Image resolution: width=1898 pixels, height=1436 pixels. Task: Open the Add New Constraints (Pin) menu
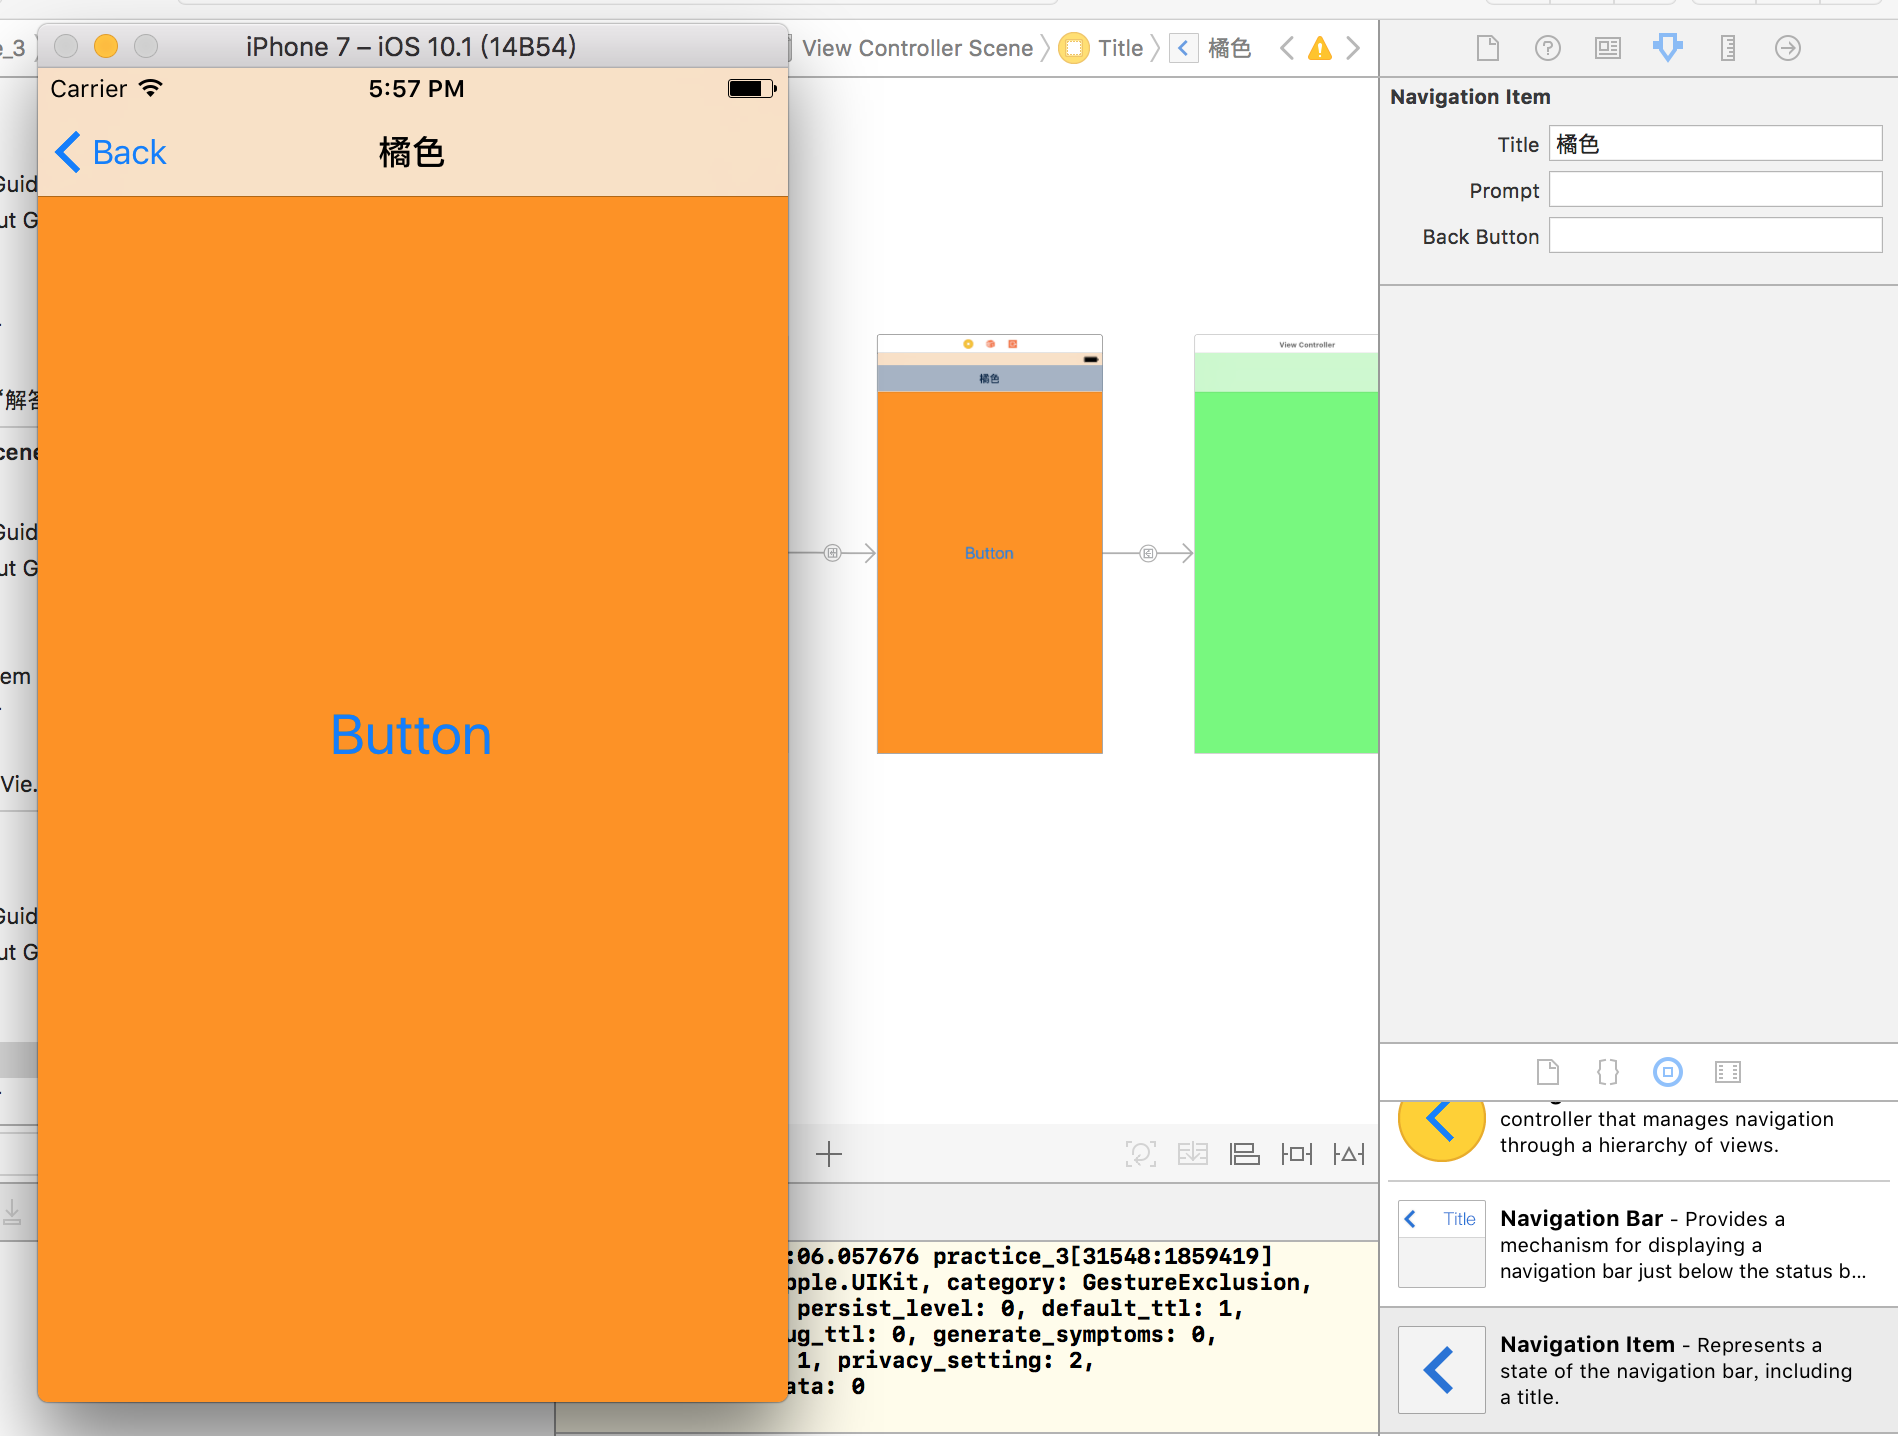[x=1297, y=1154]
